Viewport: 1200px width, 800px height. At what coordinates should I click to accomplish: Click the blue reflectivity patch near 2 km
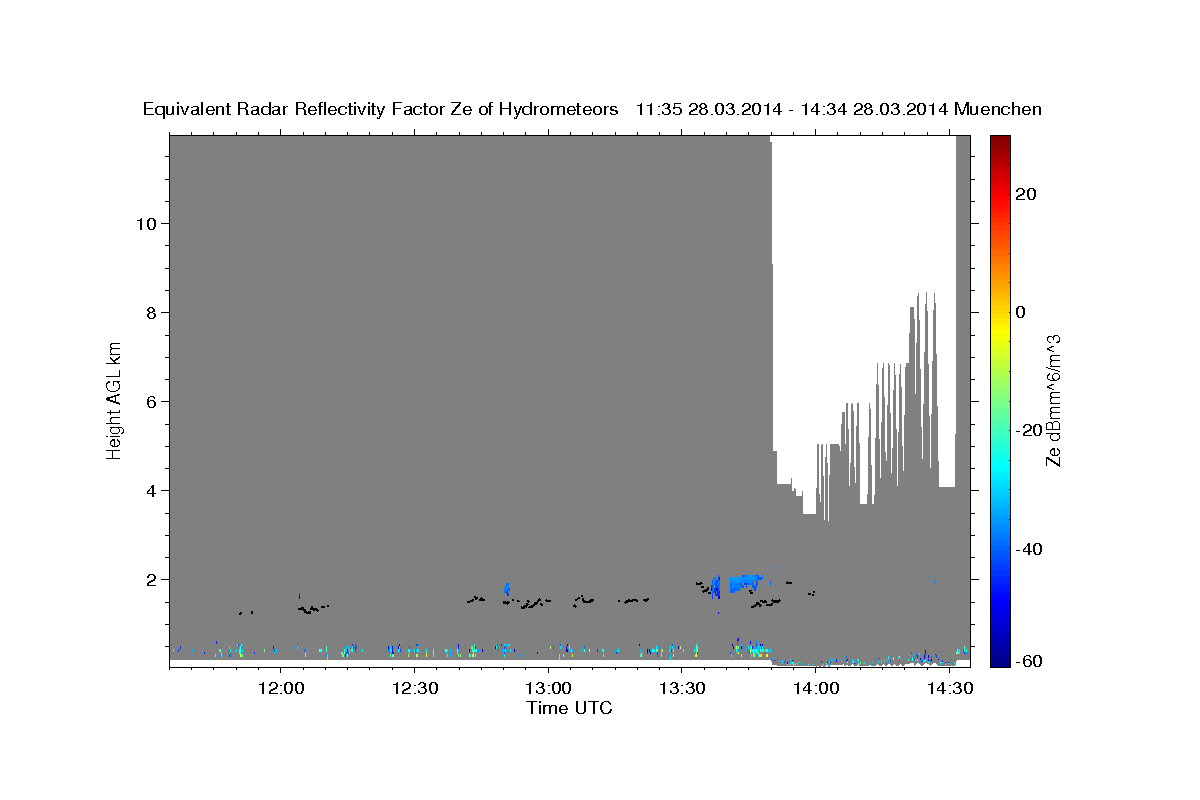[x=745, y=583]
